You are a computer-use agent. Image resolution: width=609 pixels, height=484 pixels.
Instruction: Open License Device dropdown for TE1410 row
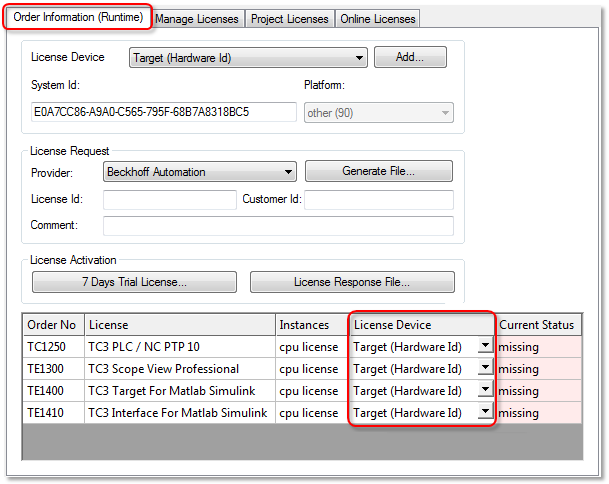point(485,411)
